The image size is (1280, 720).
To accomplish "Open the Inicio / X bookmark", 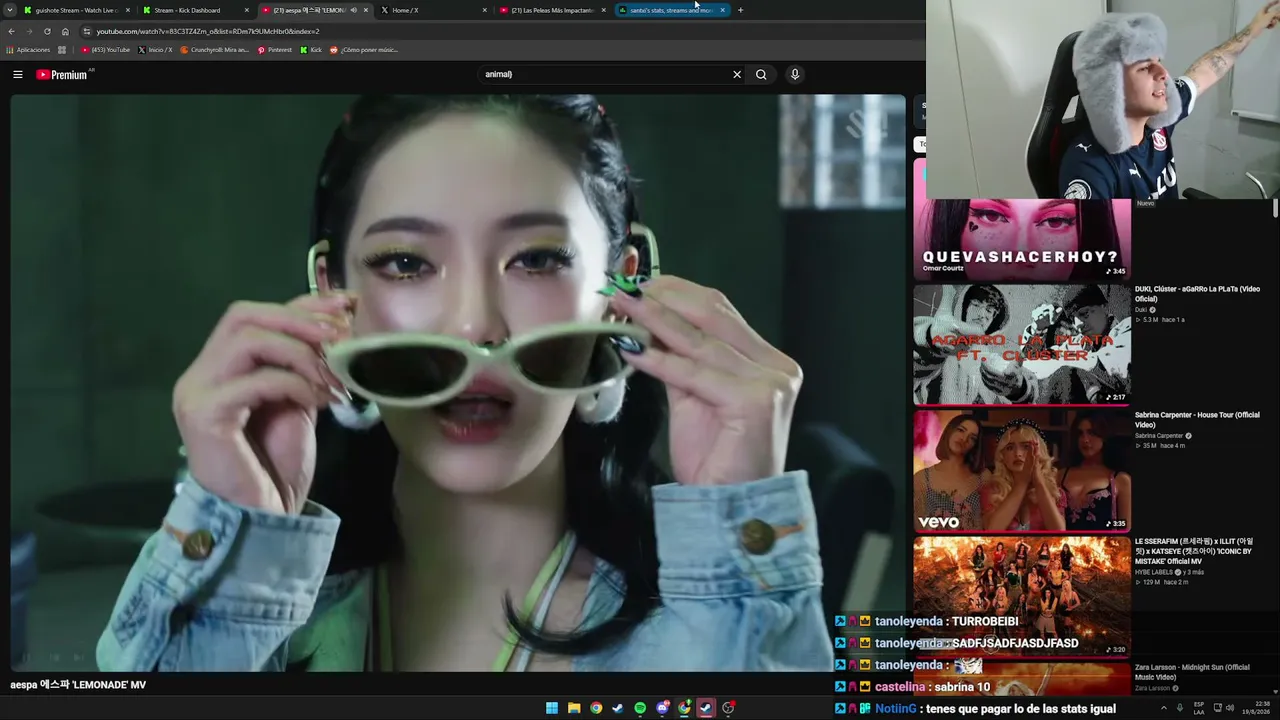I will [x=155, y=50].
